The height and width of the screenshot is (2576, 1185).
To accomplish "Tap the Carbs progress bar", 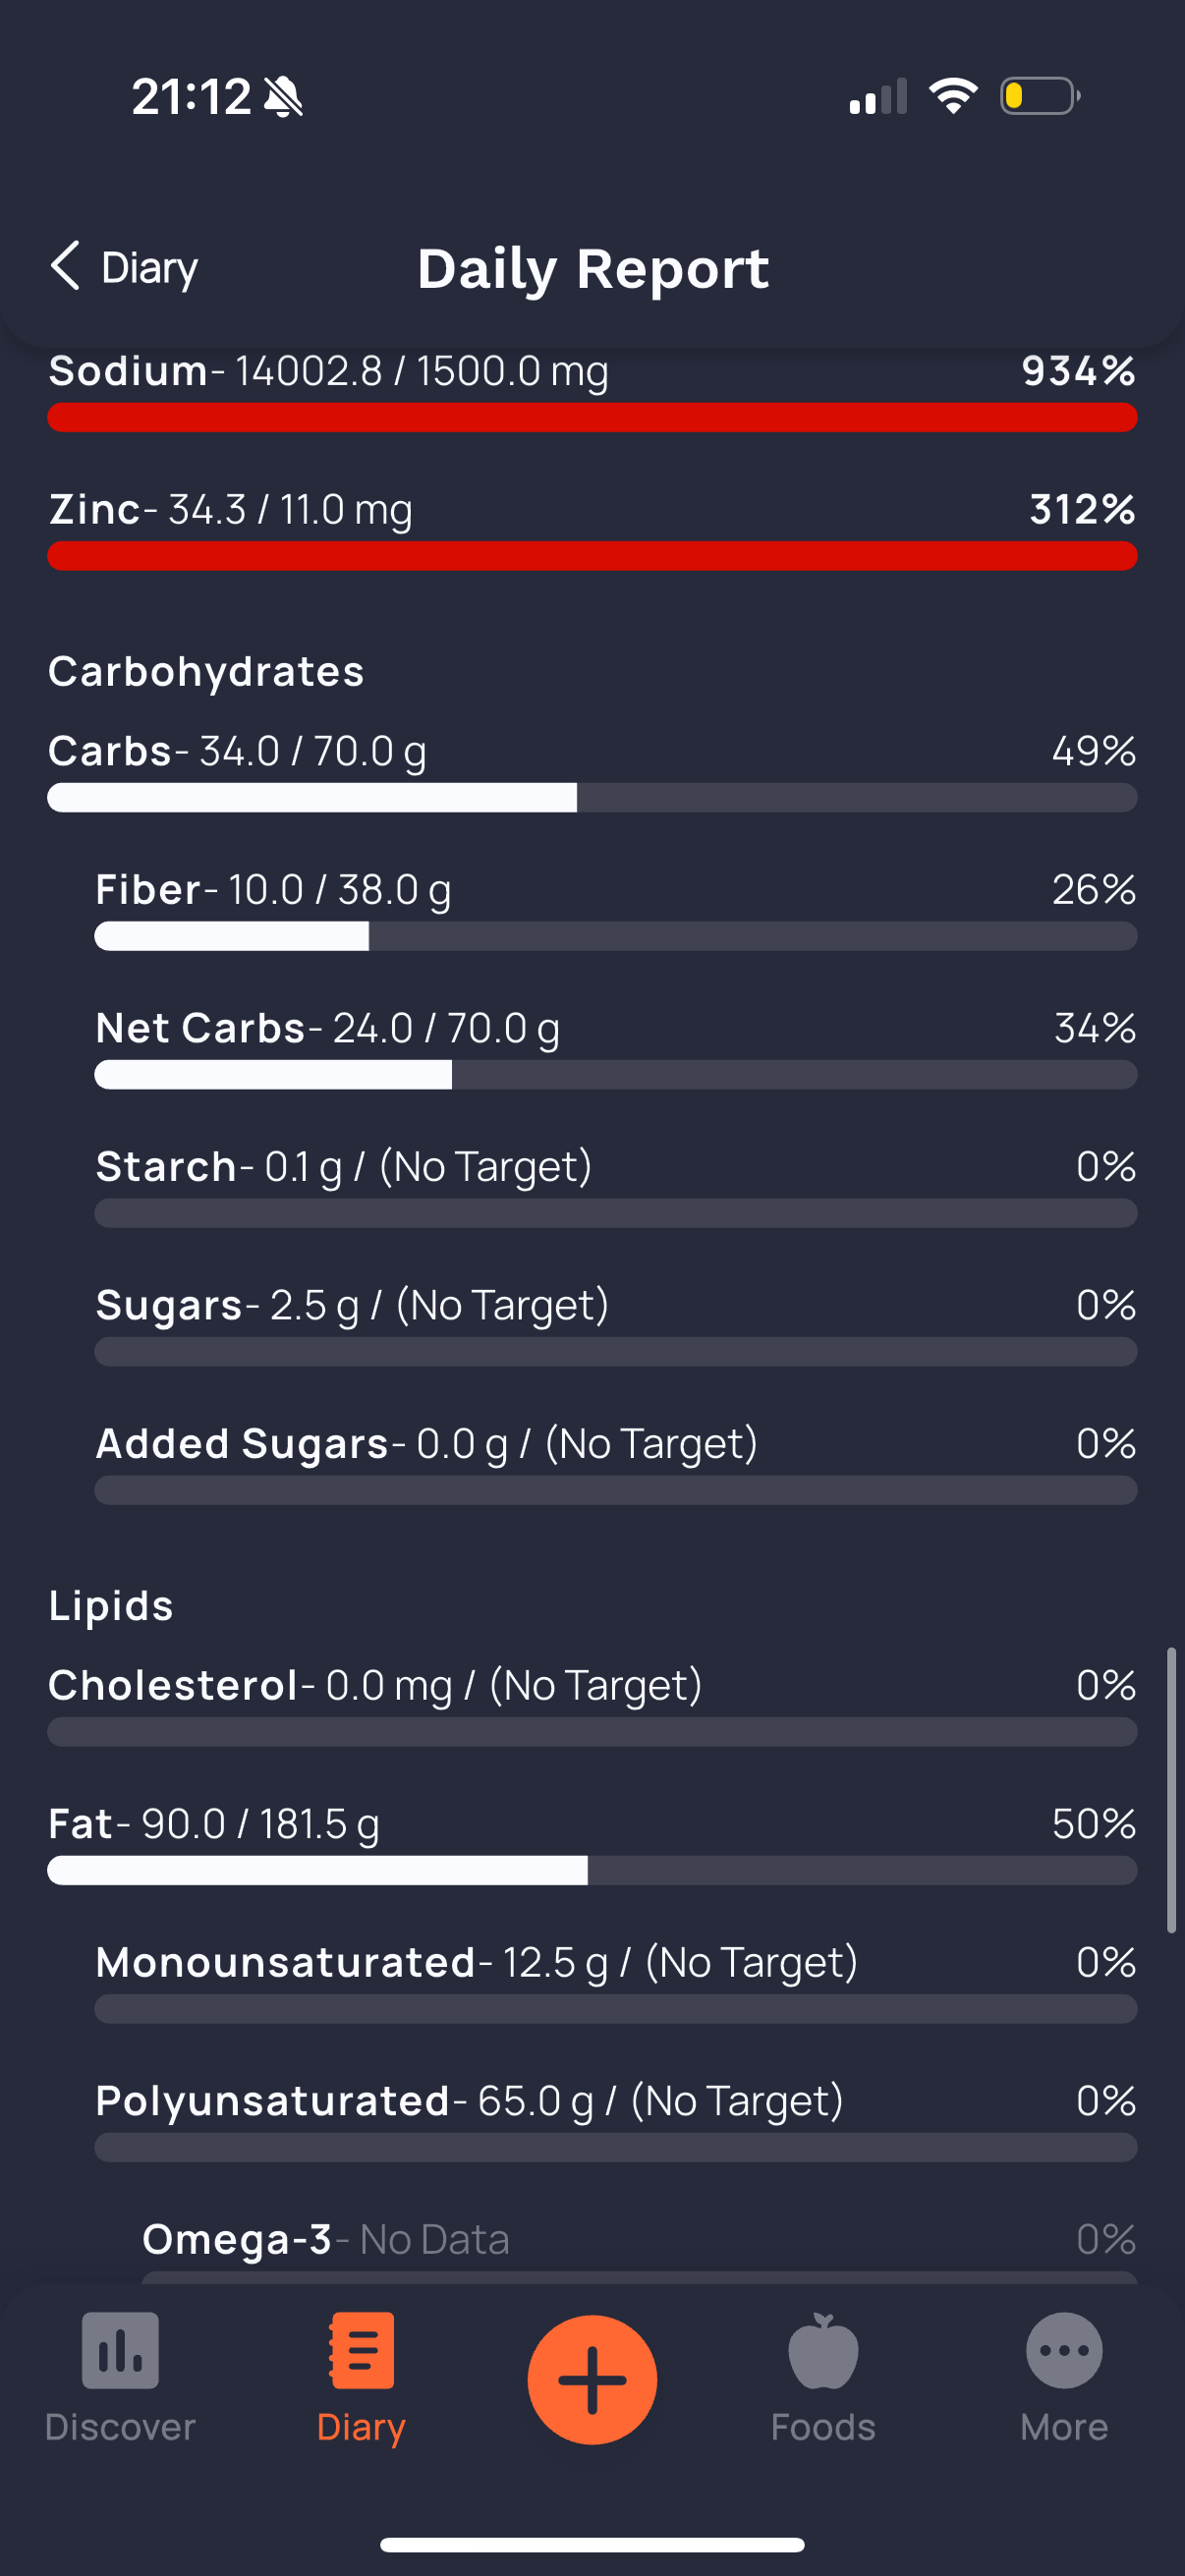I will coord(592,798).
